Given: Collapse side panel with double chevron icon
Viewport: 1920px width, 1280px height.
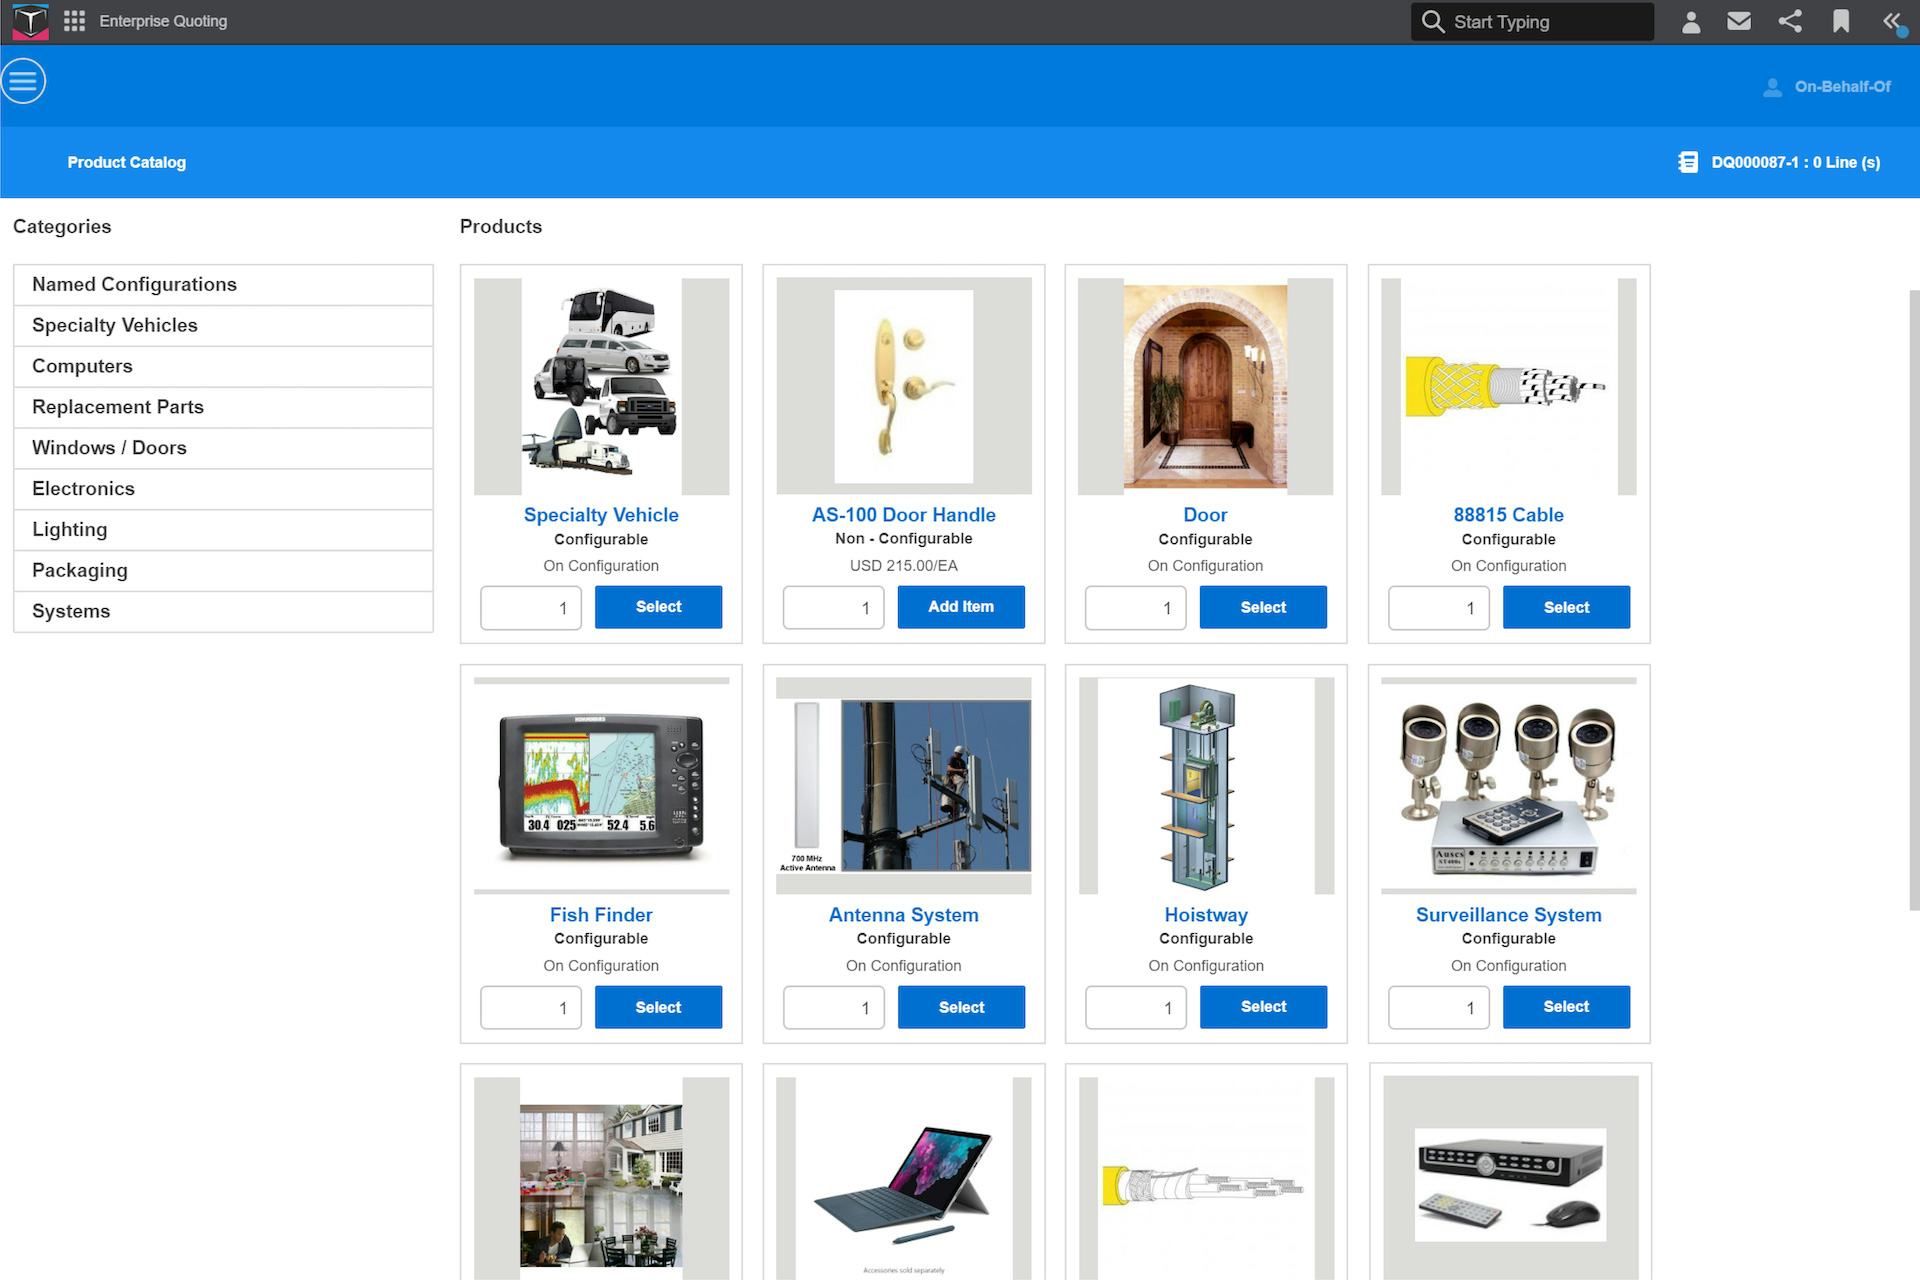Looking at the screenshot, I should (x=1892, y=22).
